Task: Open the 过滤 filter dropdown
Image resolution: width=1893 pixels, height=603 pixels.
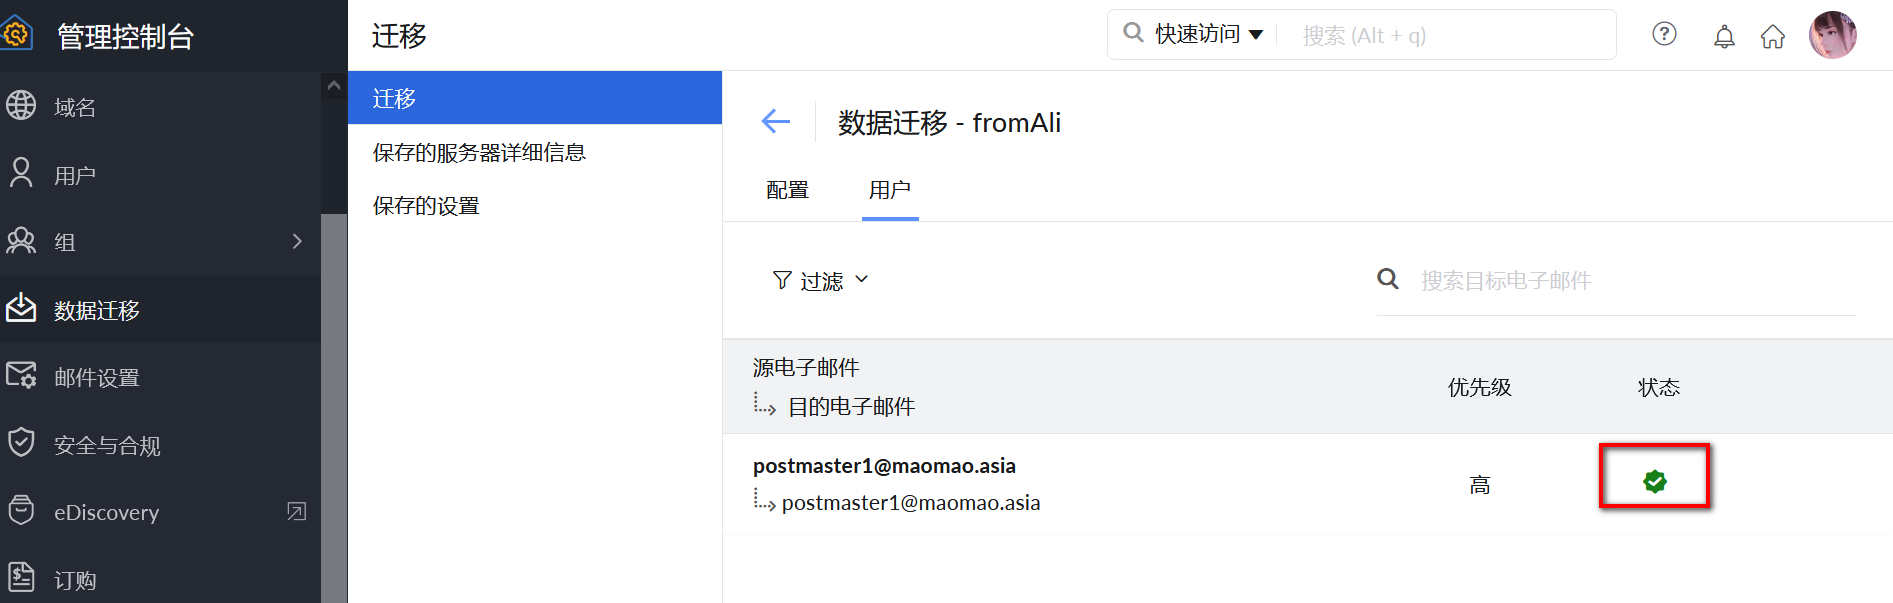Action: click(821, 281)
